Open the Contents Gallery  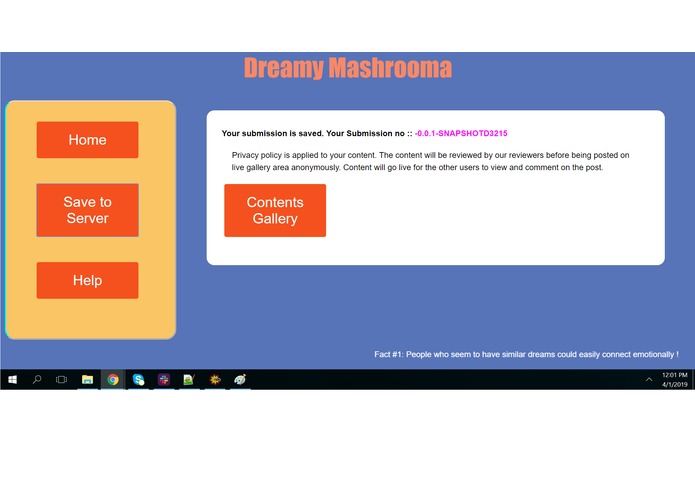[x=275, y=210]
